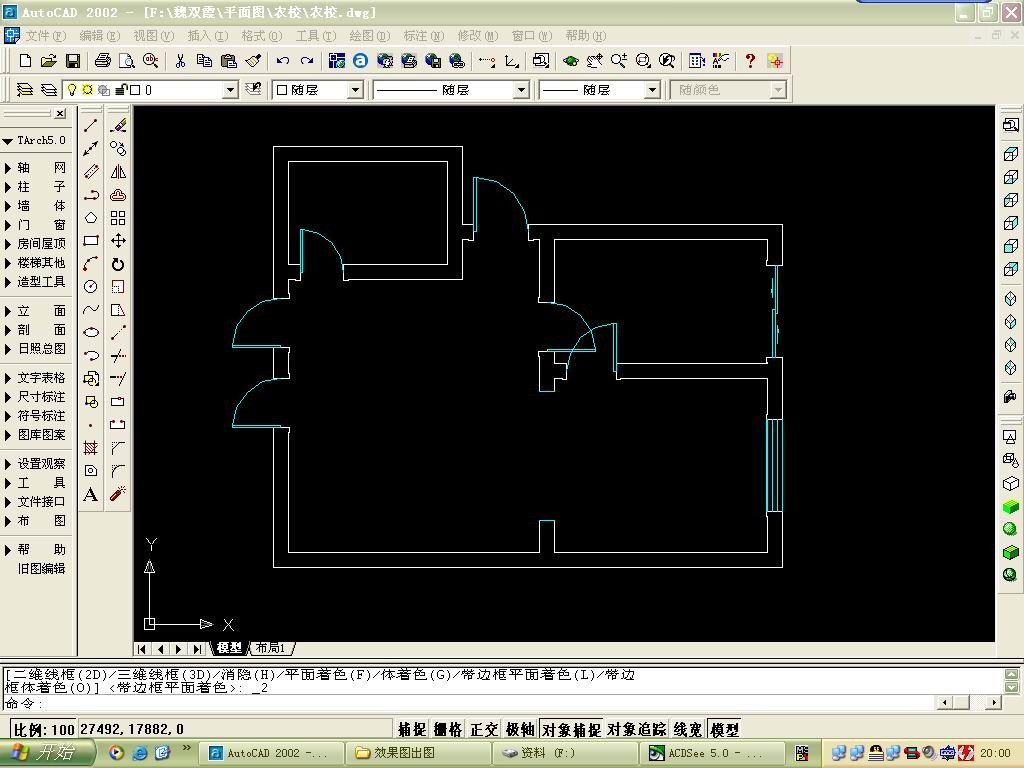Image resolution: width=1024 pixels, height=768 pixels.
Task: Save the drawing with the floppy icon
Action: pyautogui.click(x=72, y=61)
